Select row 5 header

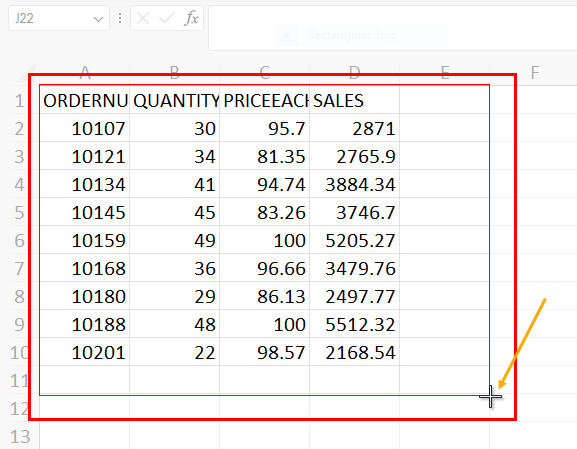point(20,212)
